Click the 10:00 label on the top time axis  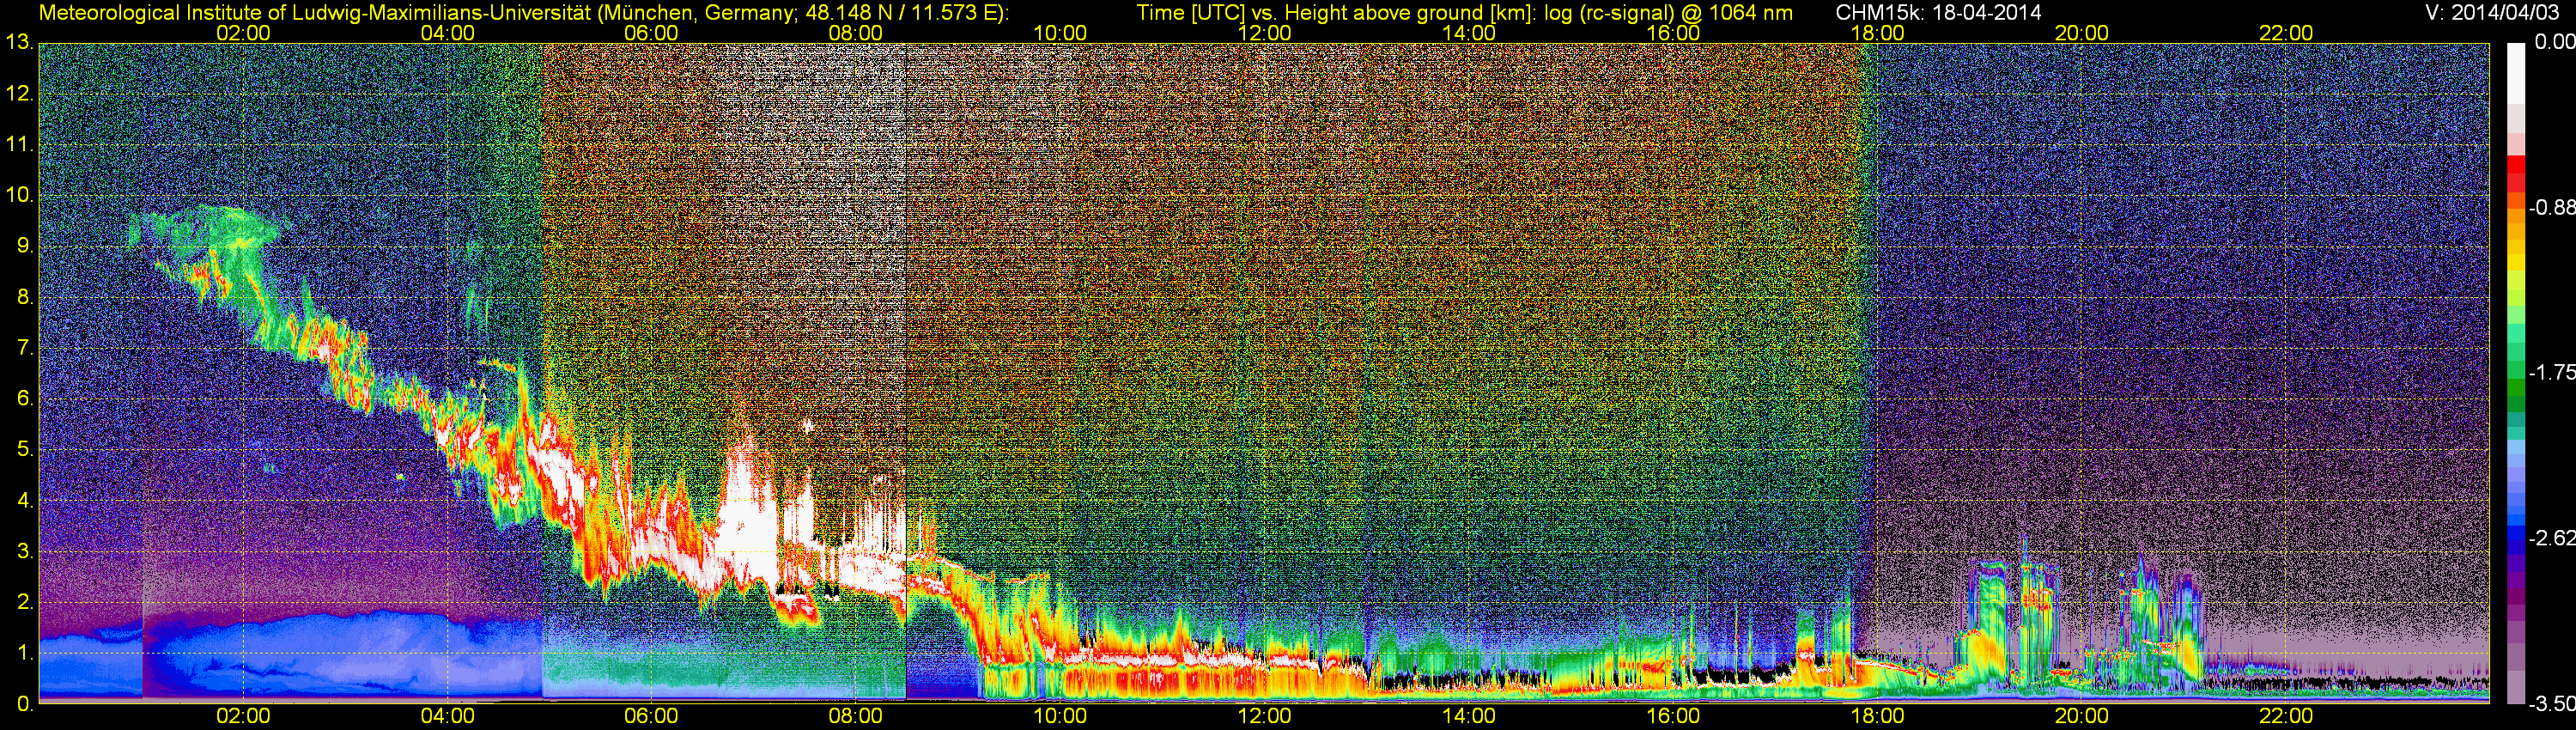pyautogui.click(x=1060, y=33)
